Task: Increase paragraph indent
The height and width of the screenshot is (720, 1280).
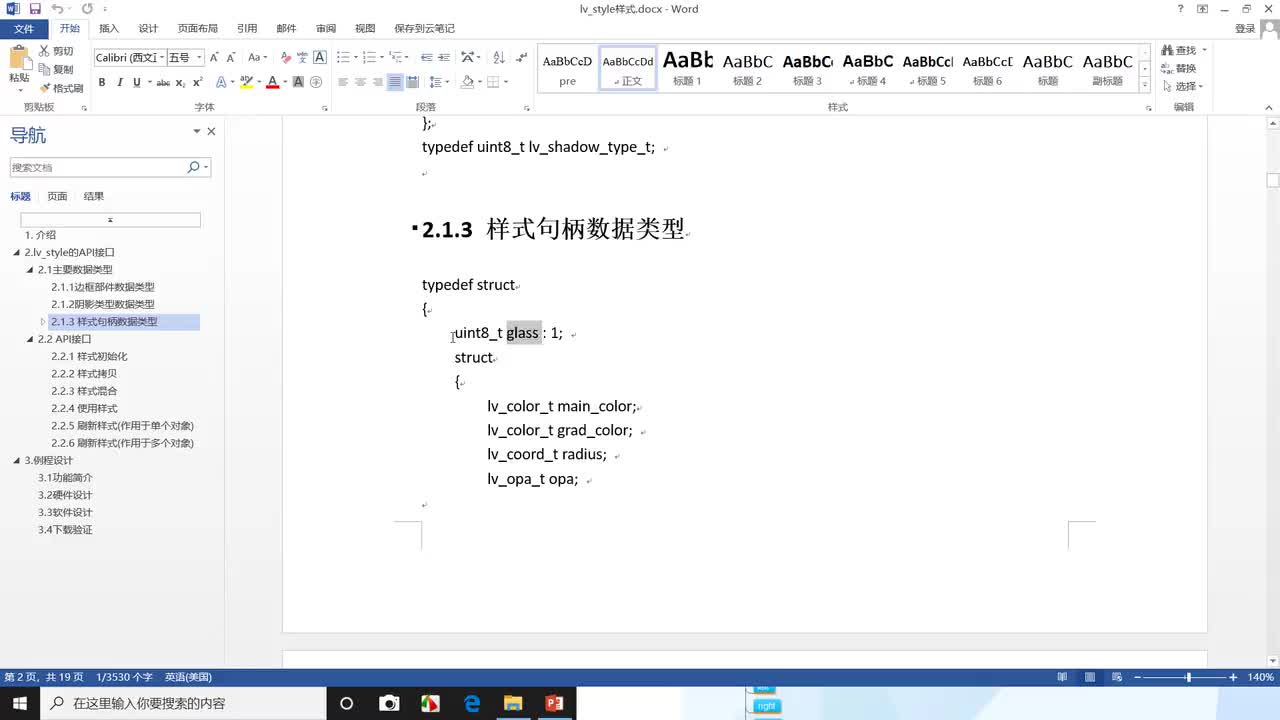Action: click(443, 58)
